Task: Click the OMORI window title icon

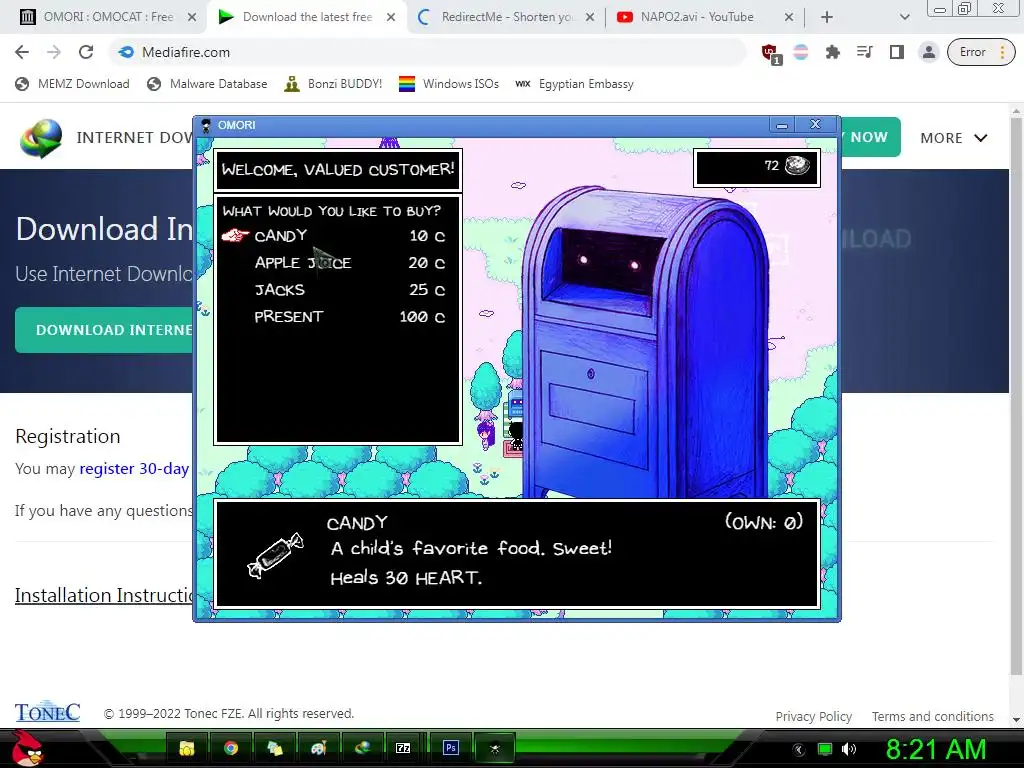Action: click(x=206, y=125)
